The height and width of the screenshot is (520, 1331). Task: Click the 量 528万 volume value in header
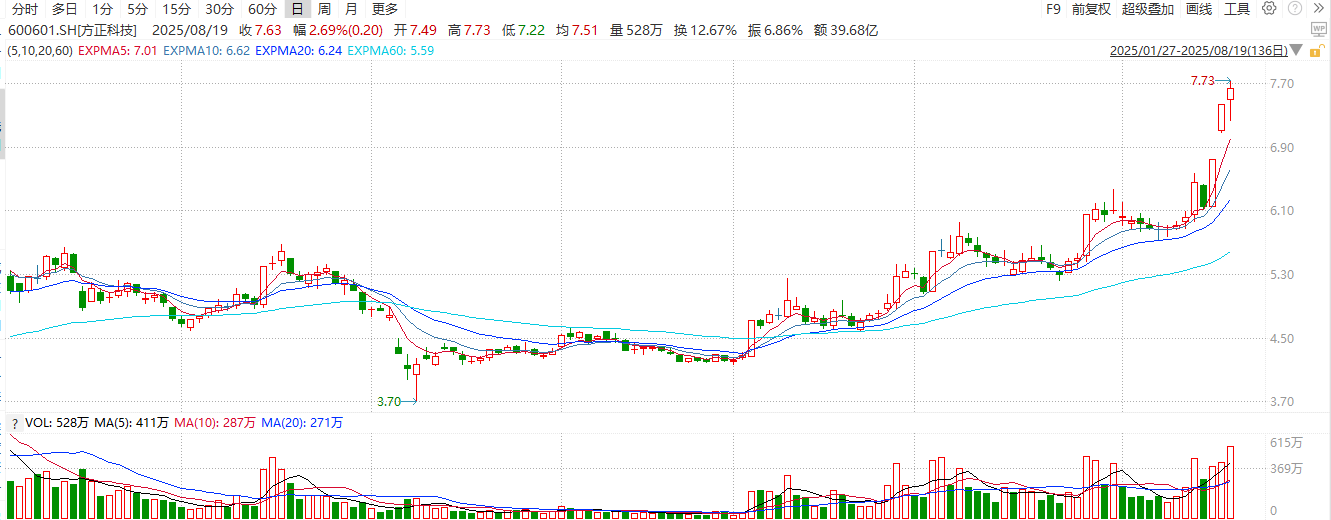click(635, 30)
